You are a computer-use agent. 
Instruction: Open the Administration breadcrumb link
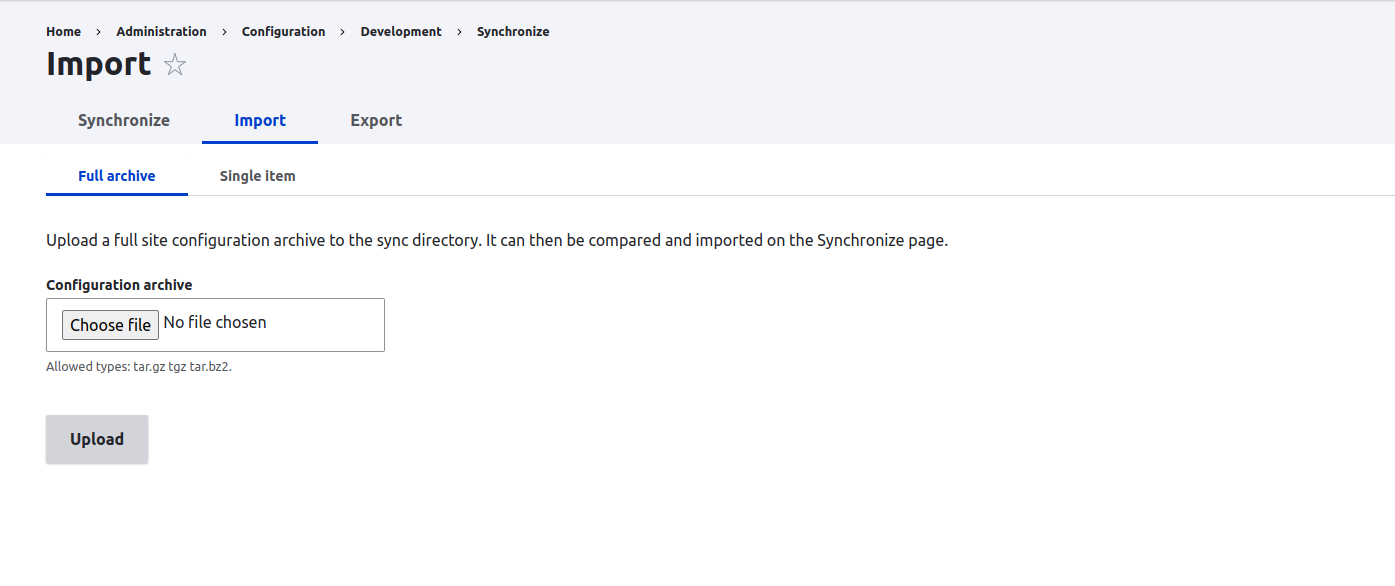pos(161,31)
